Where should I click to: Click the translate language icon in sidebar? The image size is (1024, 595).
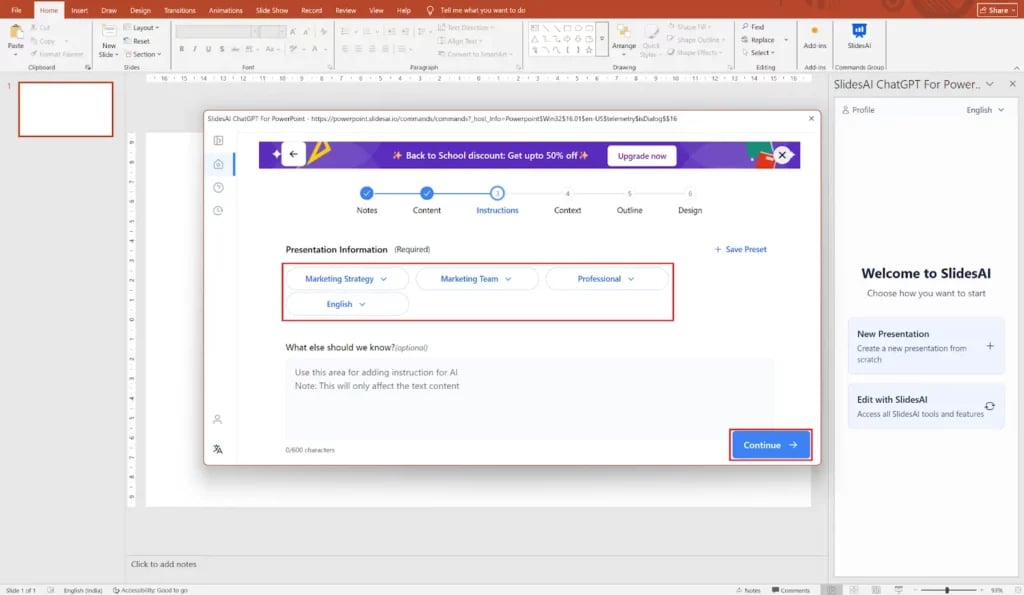(x=218, y=449)
